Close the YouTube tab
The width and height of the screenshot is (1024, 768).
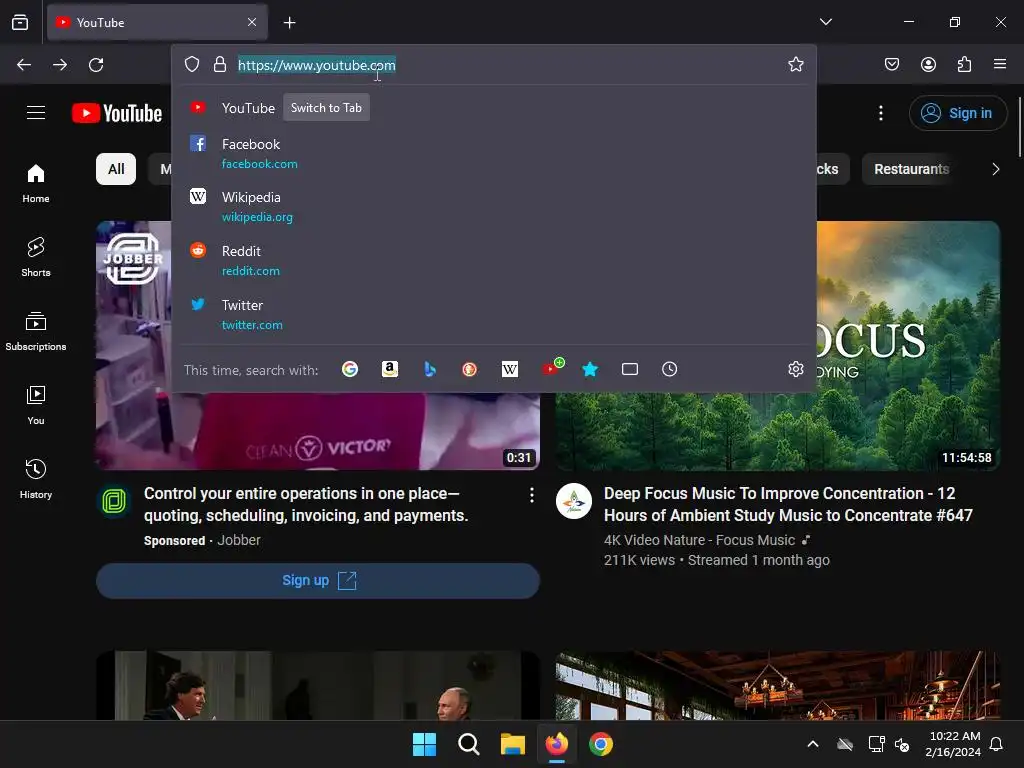252,22
